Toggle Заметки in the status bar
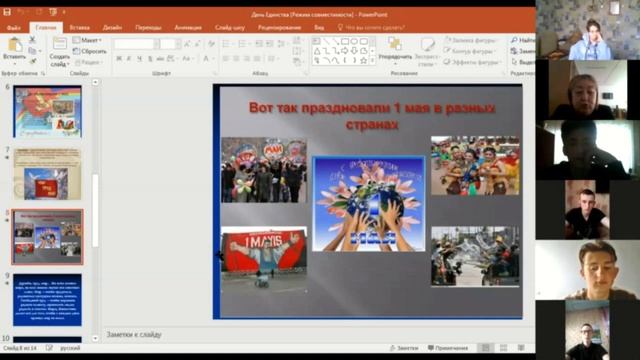 (x=404, y=348)
